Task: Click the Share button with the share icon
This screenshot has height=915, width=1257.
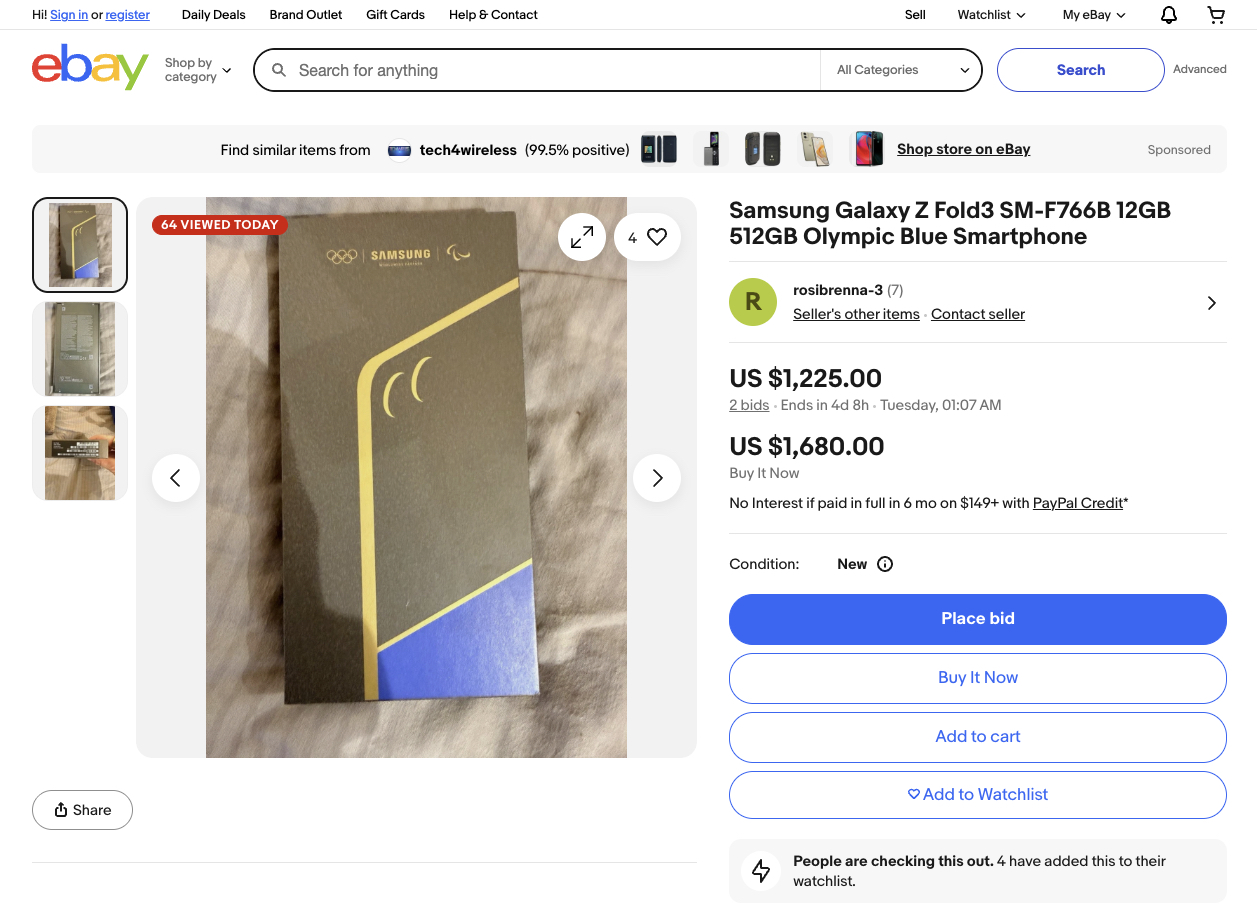Action: (82, 809)
